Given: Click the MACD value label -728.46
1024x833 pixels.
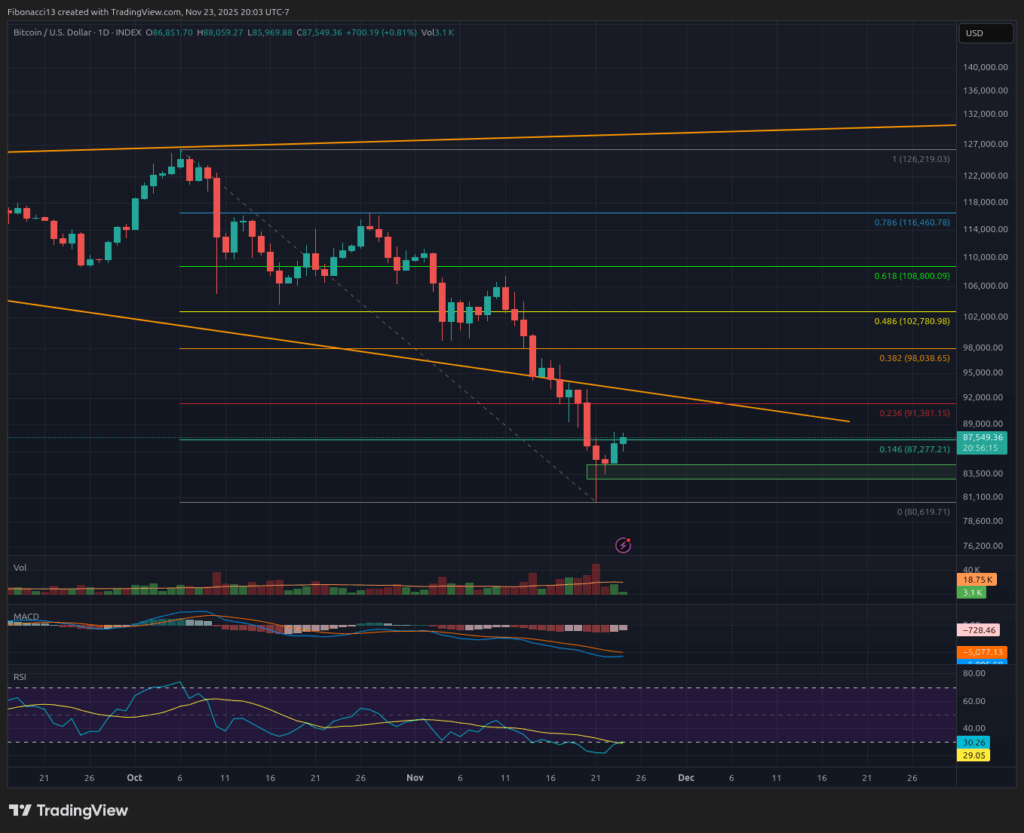Looking at the screenshot, I should (x=977, y=630).
